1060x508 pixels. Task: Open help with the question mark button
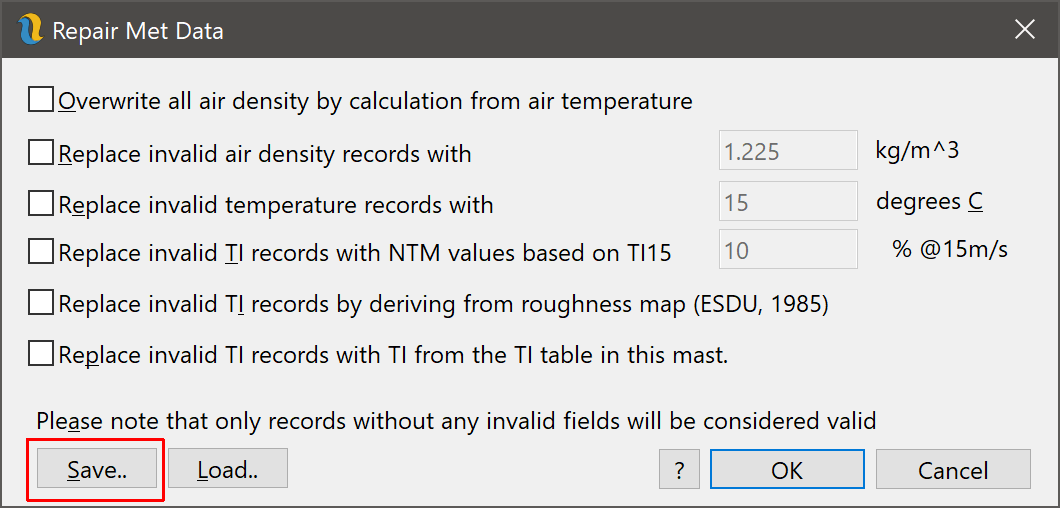pos(679,469)
